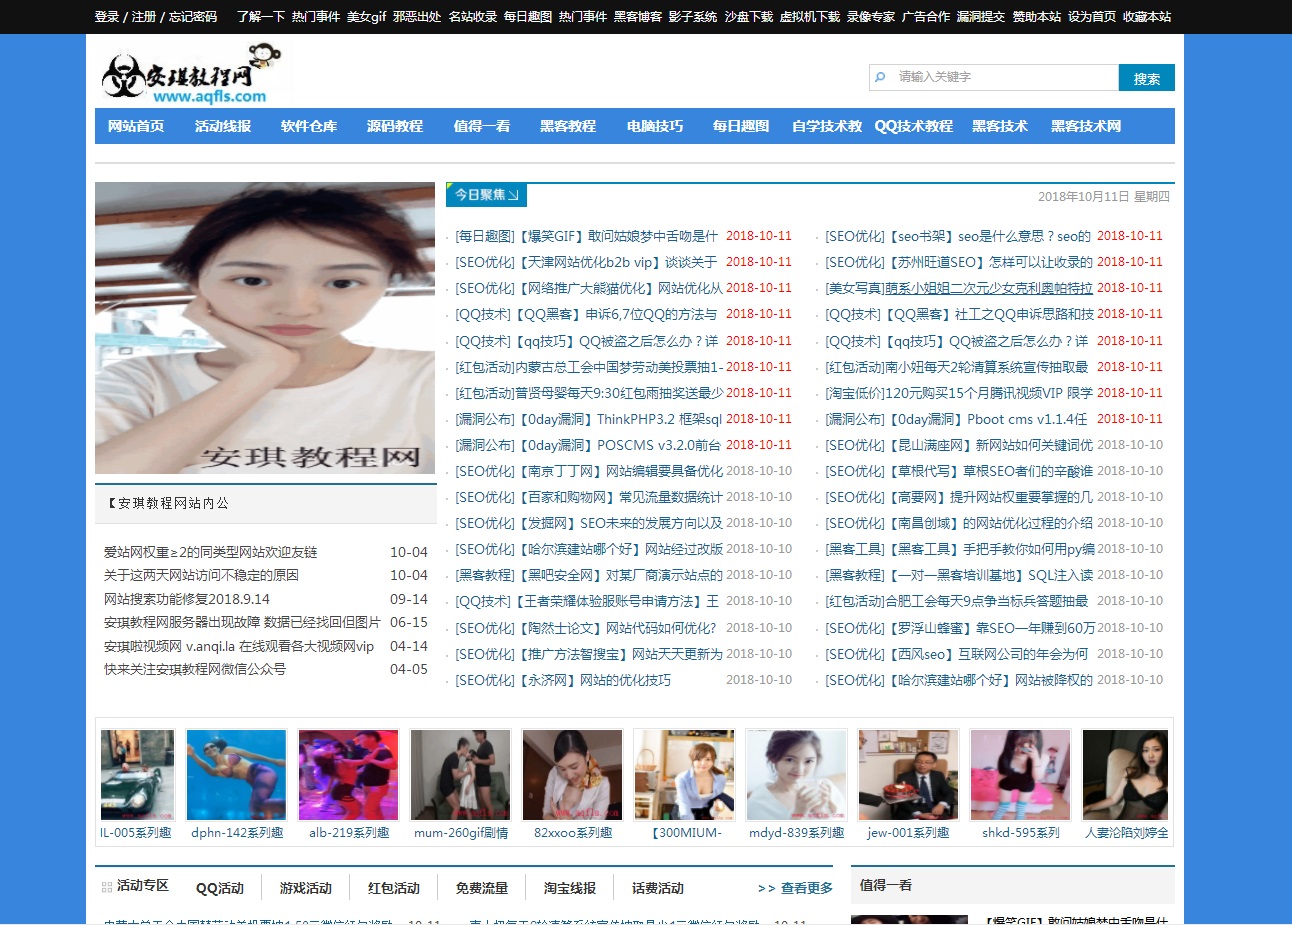Switch to the 淘宝线报 tab
The height and width of the screenshot is (925, 1292).
coord(570,888)
